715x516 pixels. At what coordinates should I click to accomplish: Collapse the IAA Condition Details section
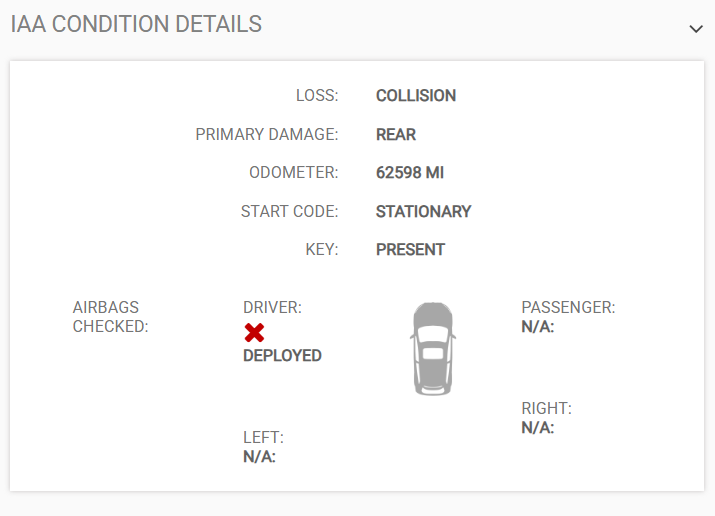[x=696, y=29]
